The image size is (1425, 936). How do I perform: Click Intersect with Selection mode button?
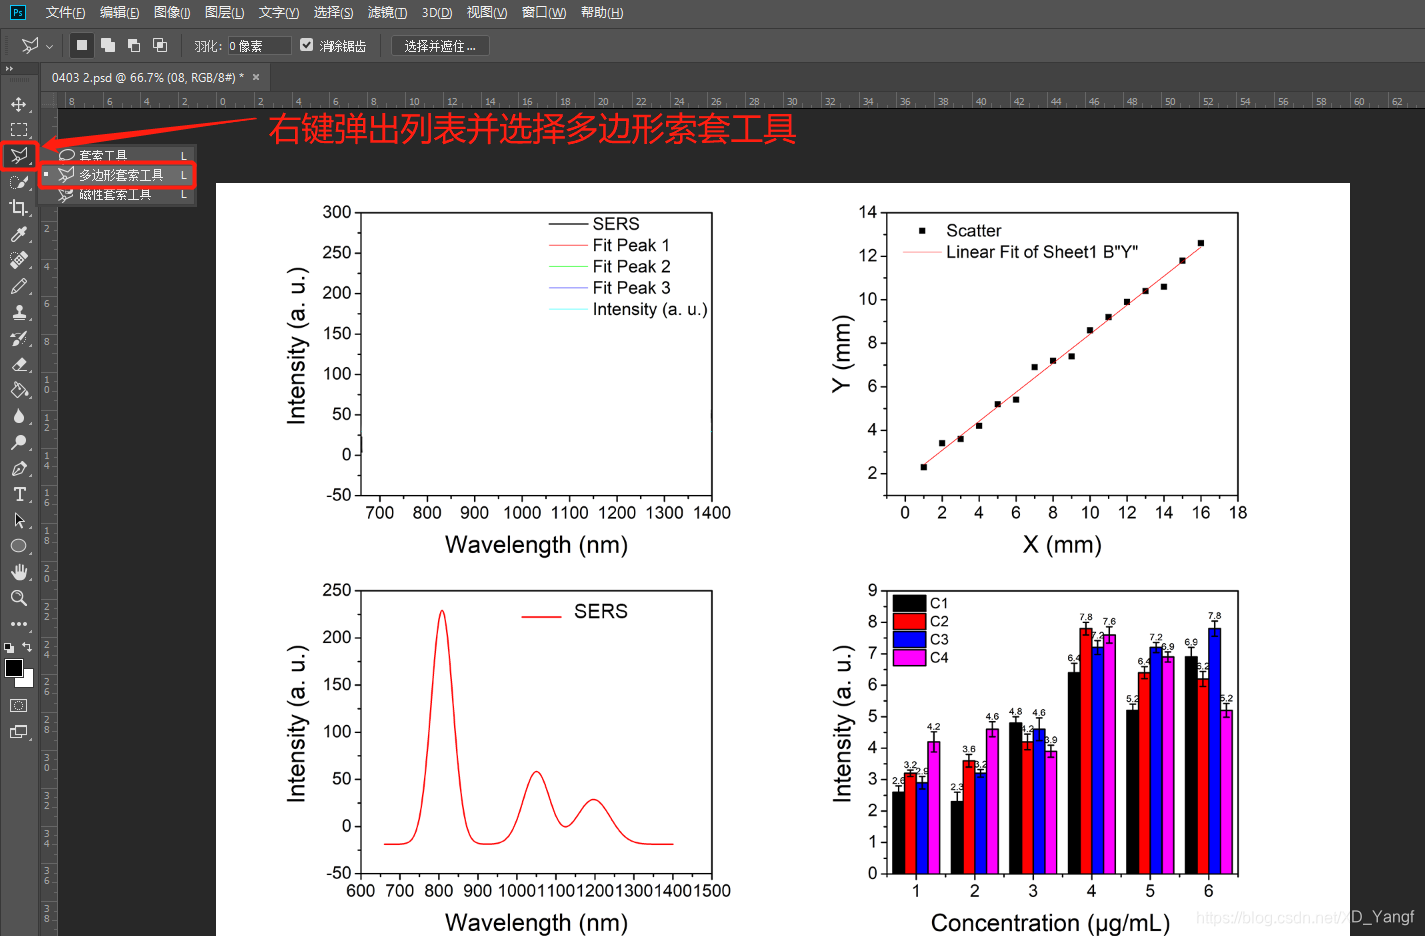160,45
